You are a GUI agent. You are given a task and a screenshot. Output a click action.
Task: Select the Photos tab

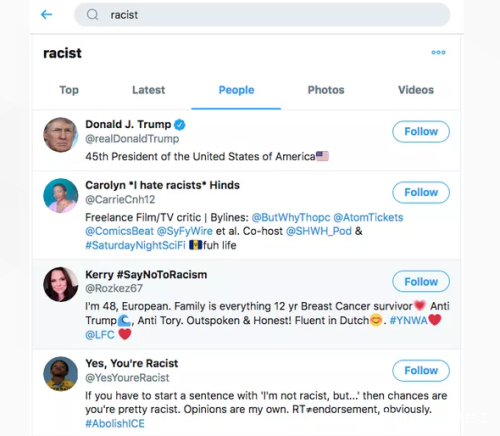(326, 90)
